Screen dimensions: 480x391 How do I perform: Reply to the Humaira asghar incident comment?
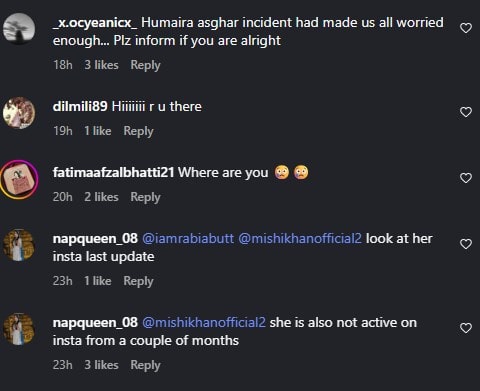pos(145,65)
